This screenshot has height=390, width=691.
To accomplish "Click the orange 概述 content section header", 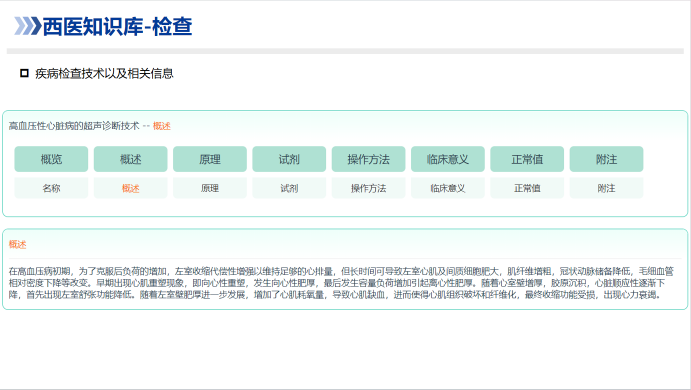I will [18, 244].
